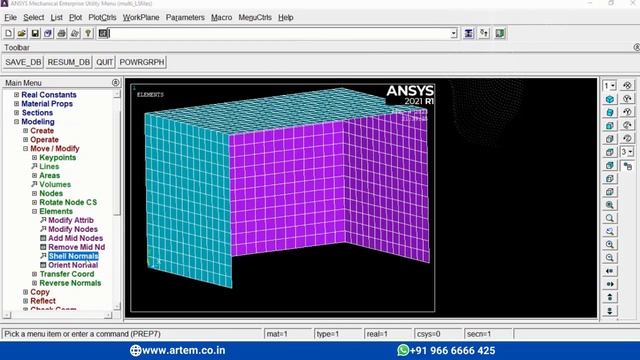The image size is (640, 360).
Task: Click the Main Menu scroll-down arrow
Action: [117, 306]
